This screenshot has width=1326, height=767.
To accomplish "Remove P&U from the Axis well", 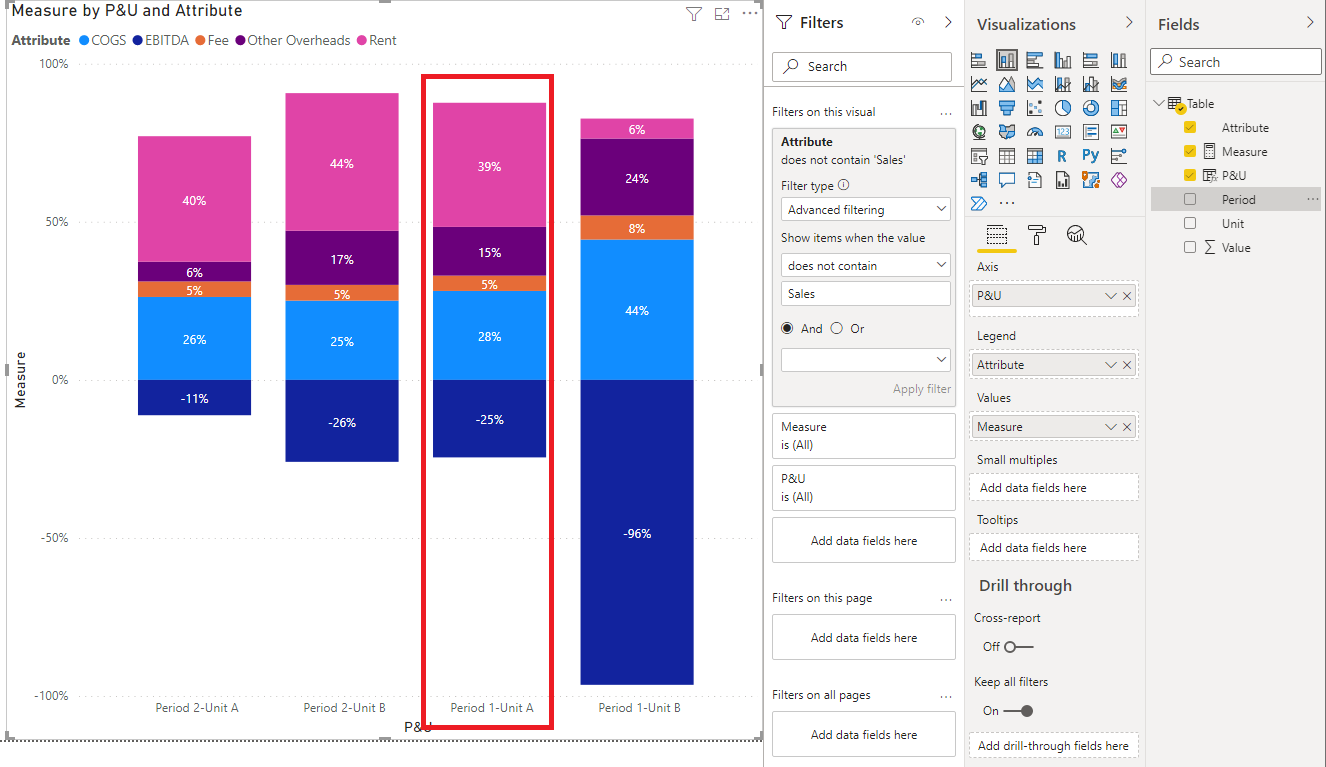I will [x=1127, y=296].
